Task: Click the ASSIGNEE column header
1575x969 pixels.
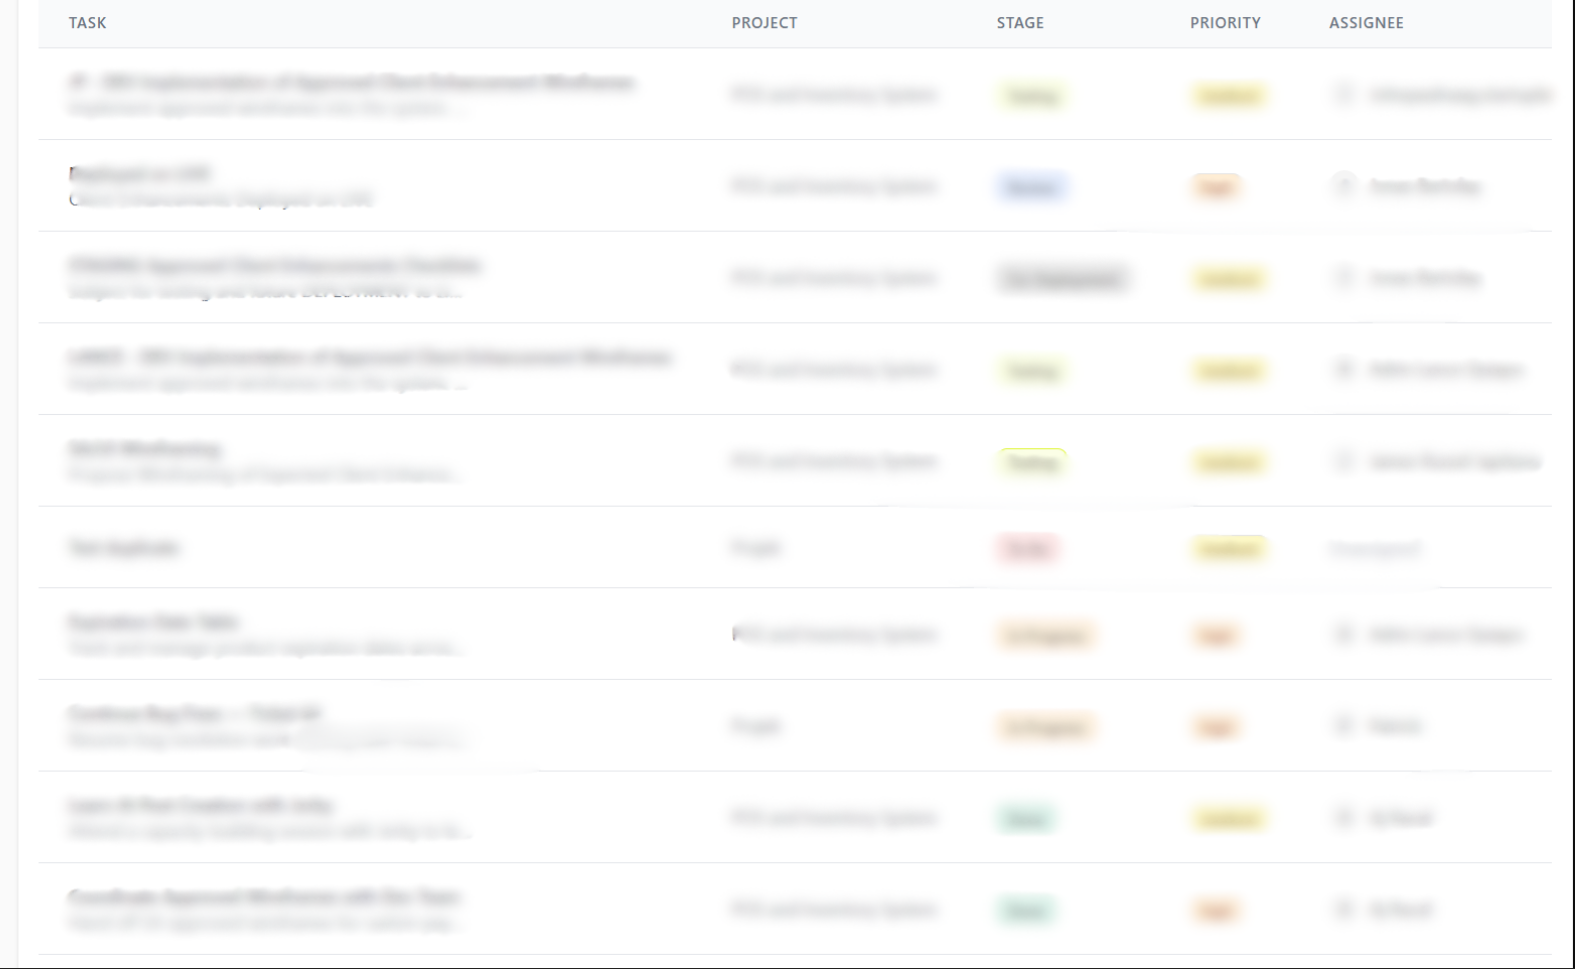Action: [x=1366, y=23]
